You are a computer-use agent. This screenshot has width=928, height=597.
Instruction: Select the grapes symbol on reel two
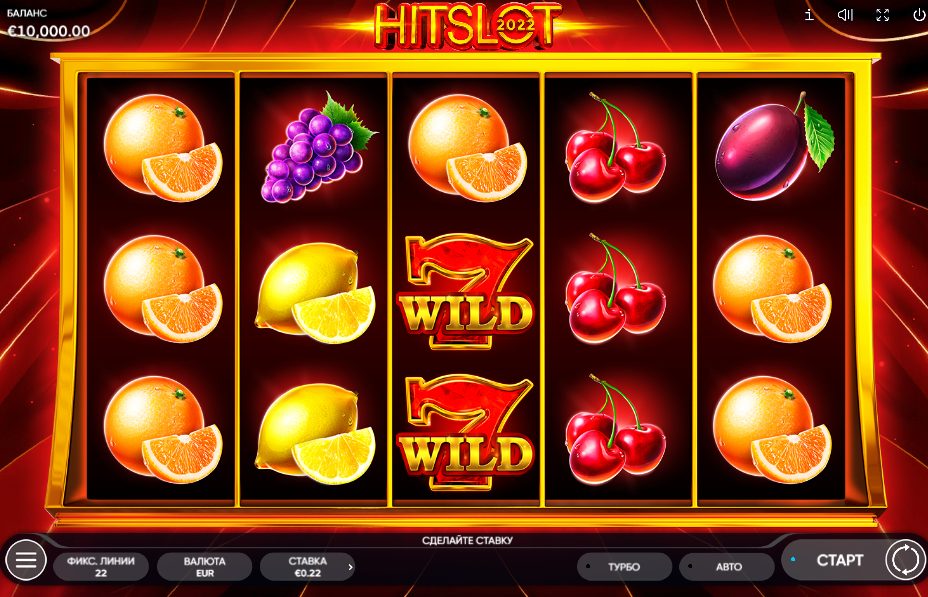point(318,147)
